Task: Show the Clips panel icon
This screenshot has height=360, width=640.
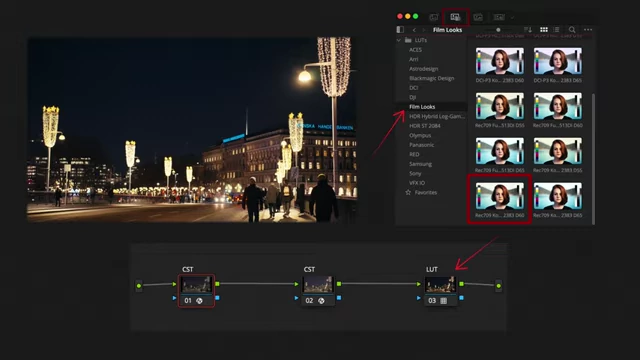Action: click(x=499, y=17)
